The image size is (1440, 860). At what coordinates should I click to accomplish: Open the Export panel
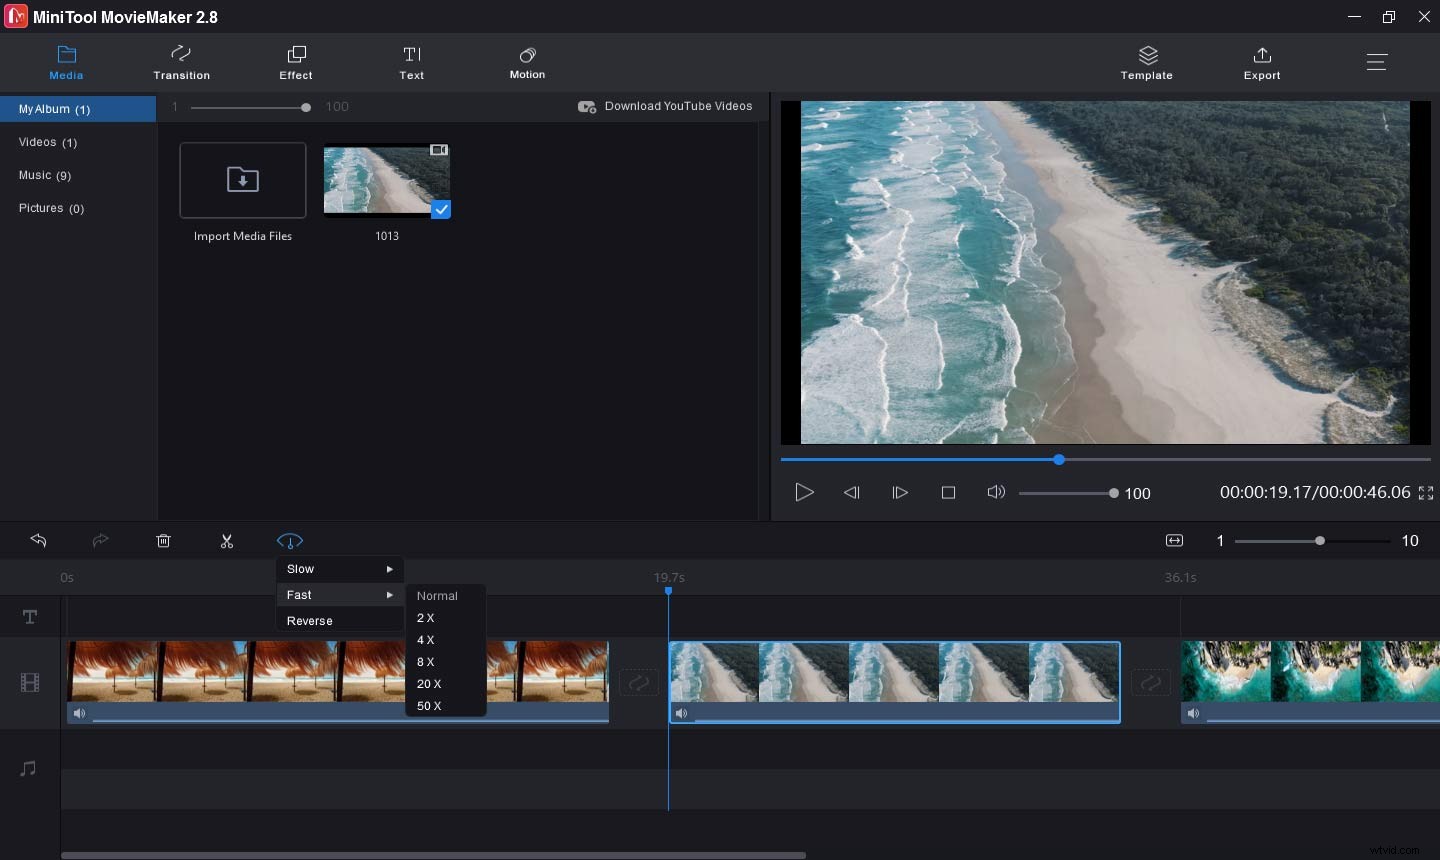click(x=1262, y=62)
